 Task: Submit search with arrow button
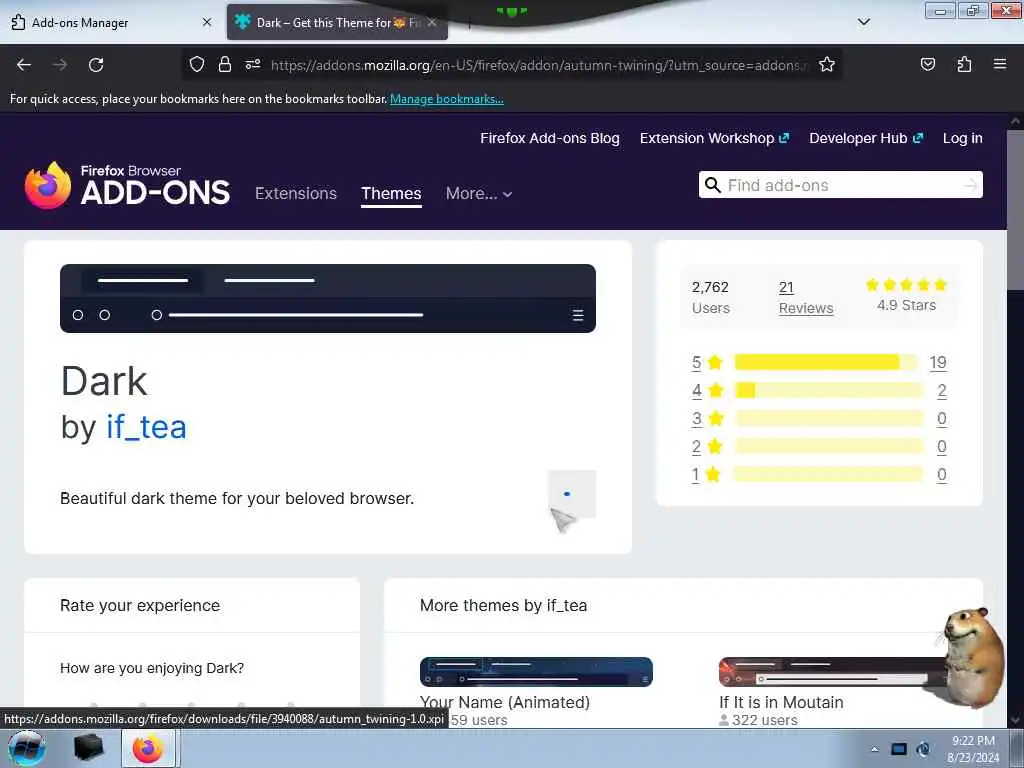pyautogui.click(x=970, y=185)
